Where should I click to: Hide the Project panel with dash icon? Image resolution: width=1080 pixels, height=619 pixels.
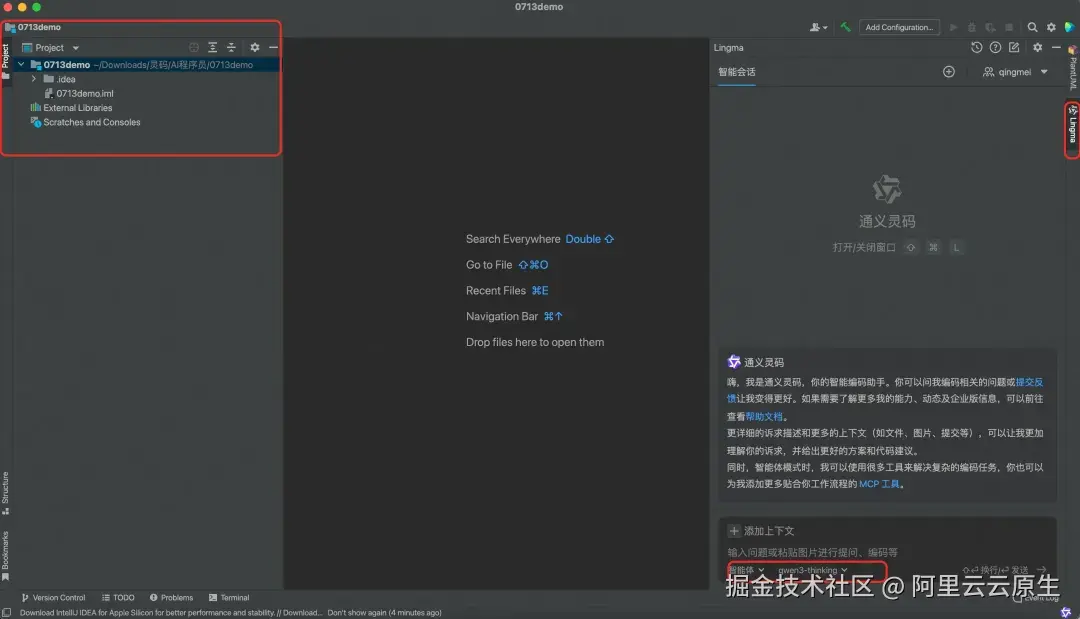point(273,48)
